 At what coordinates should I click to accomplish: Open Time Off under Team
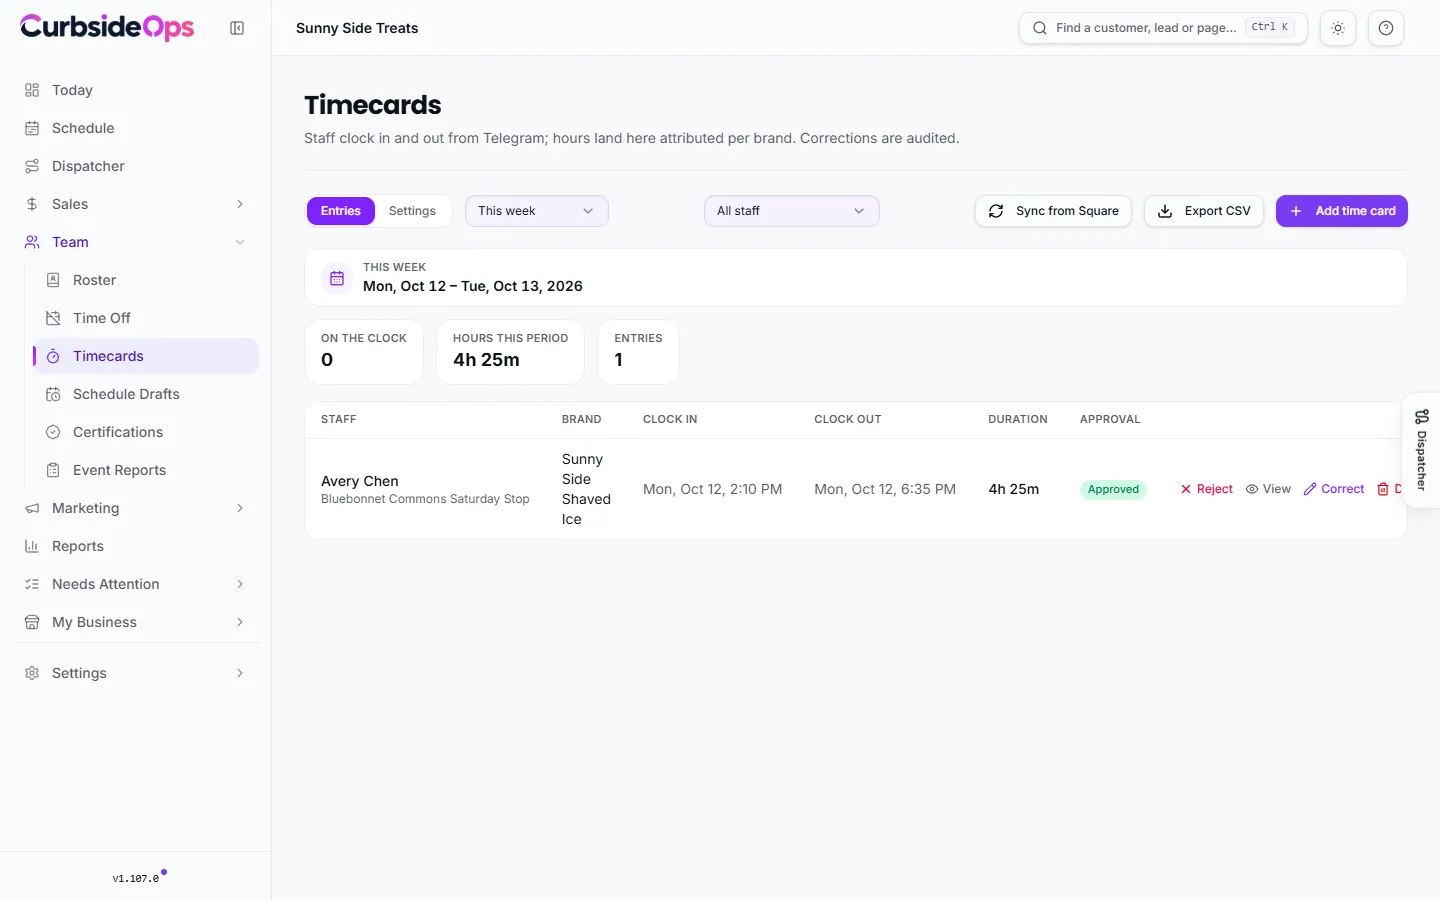[146, 318]
